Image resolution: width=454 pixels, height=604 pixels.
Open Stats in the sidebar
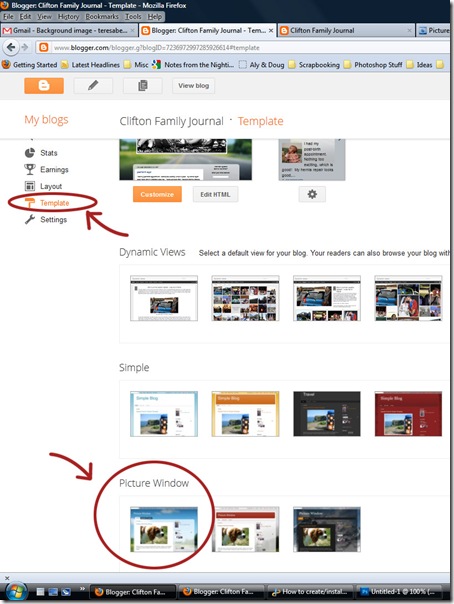click(x=49, y=153)
